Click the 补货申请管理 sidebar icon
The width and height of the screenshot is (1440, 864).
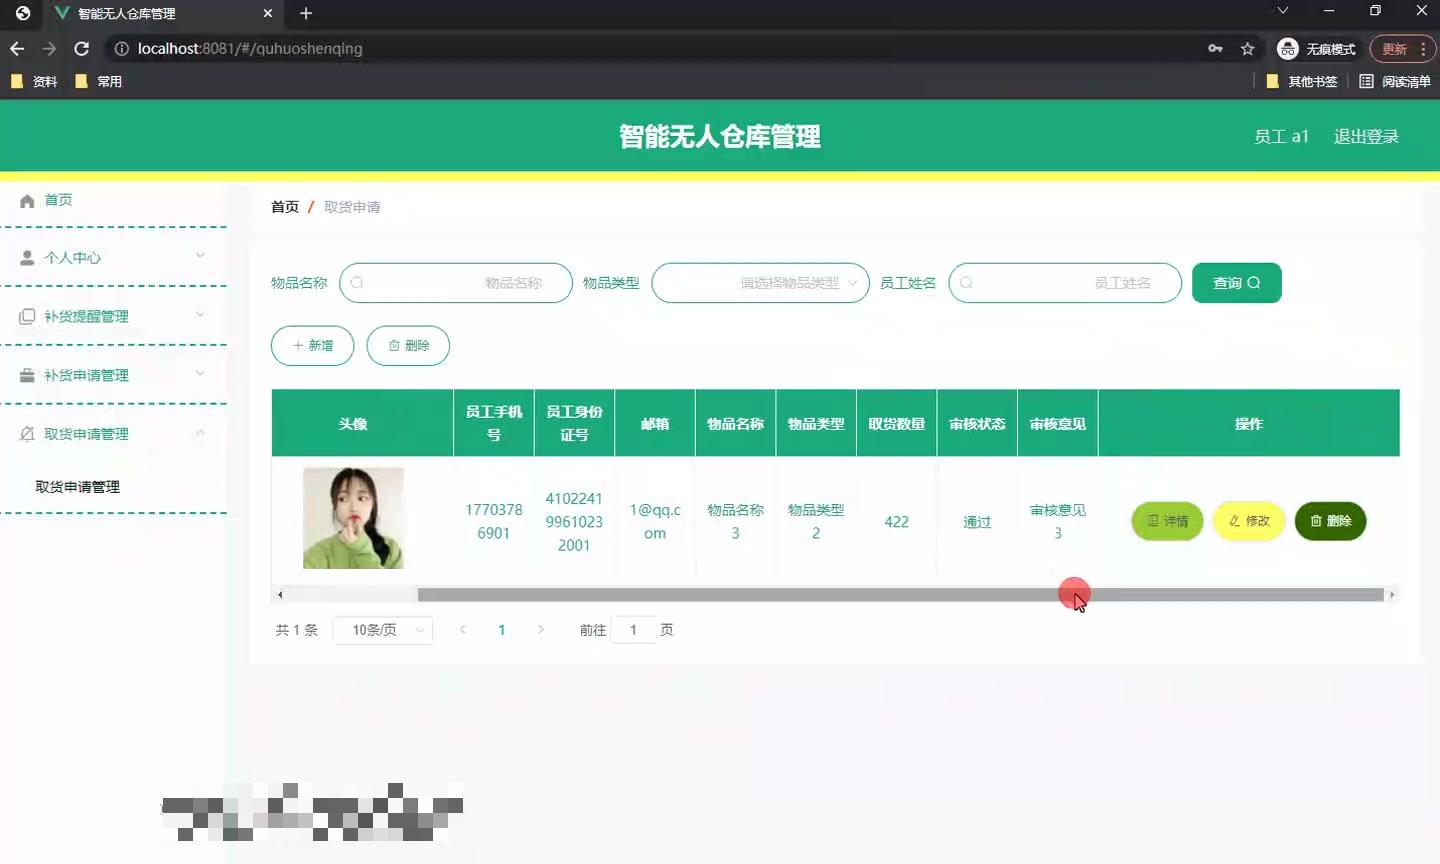click(x=26, y=375)
